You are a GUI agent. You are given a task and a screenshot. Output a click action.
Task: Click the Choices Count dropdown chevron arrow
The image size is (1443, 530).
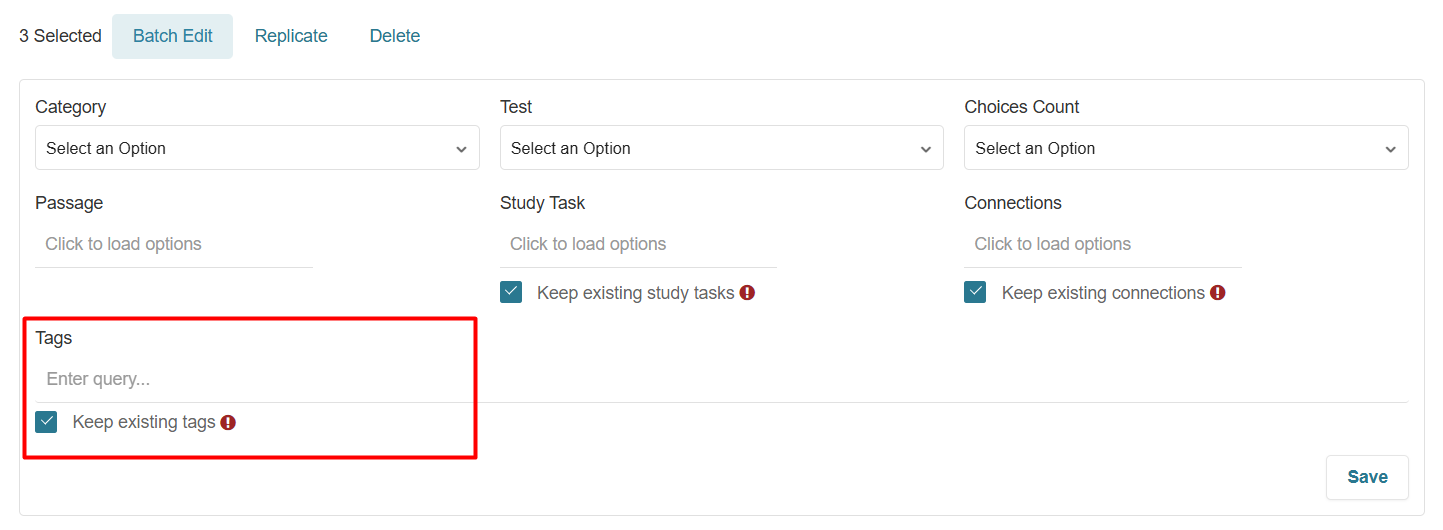[1390, 149]
